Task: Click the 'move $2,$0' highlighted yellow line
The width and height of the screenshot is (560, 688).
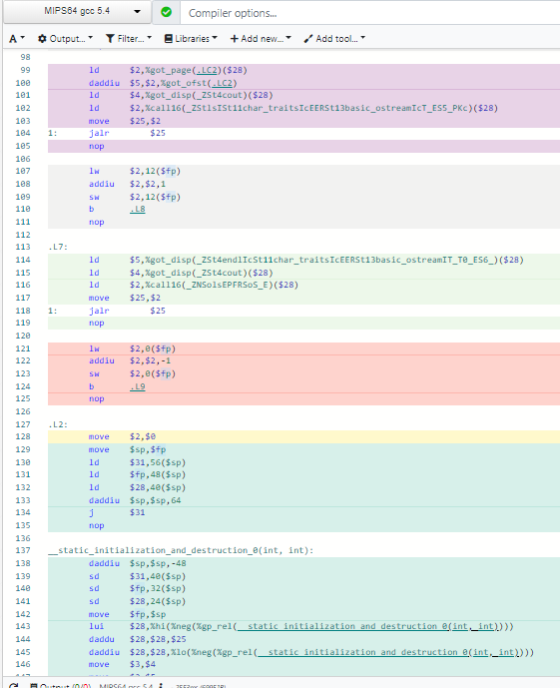Action: coord(122,437)
